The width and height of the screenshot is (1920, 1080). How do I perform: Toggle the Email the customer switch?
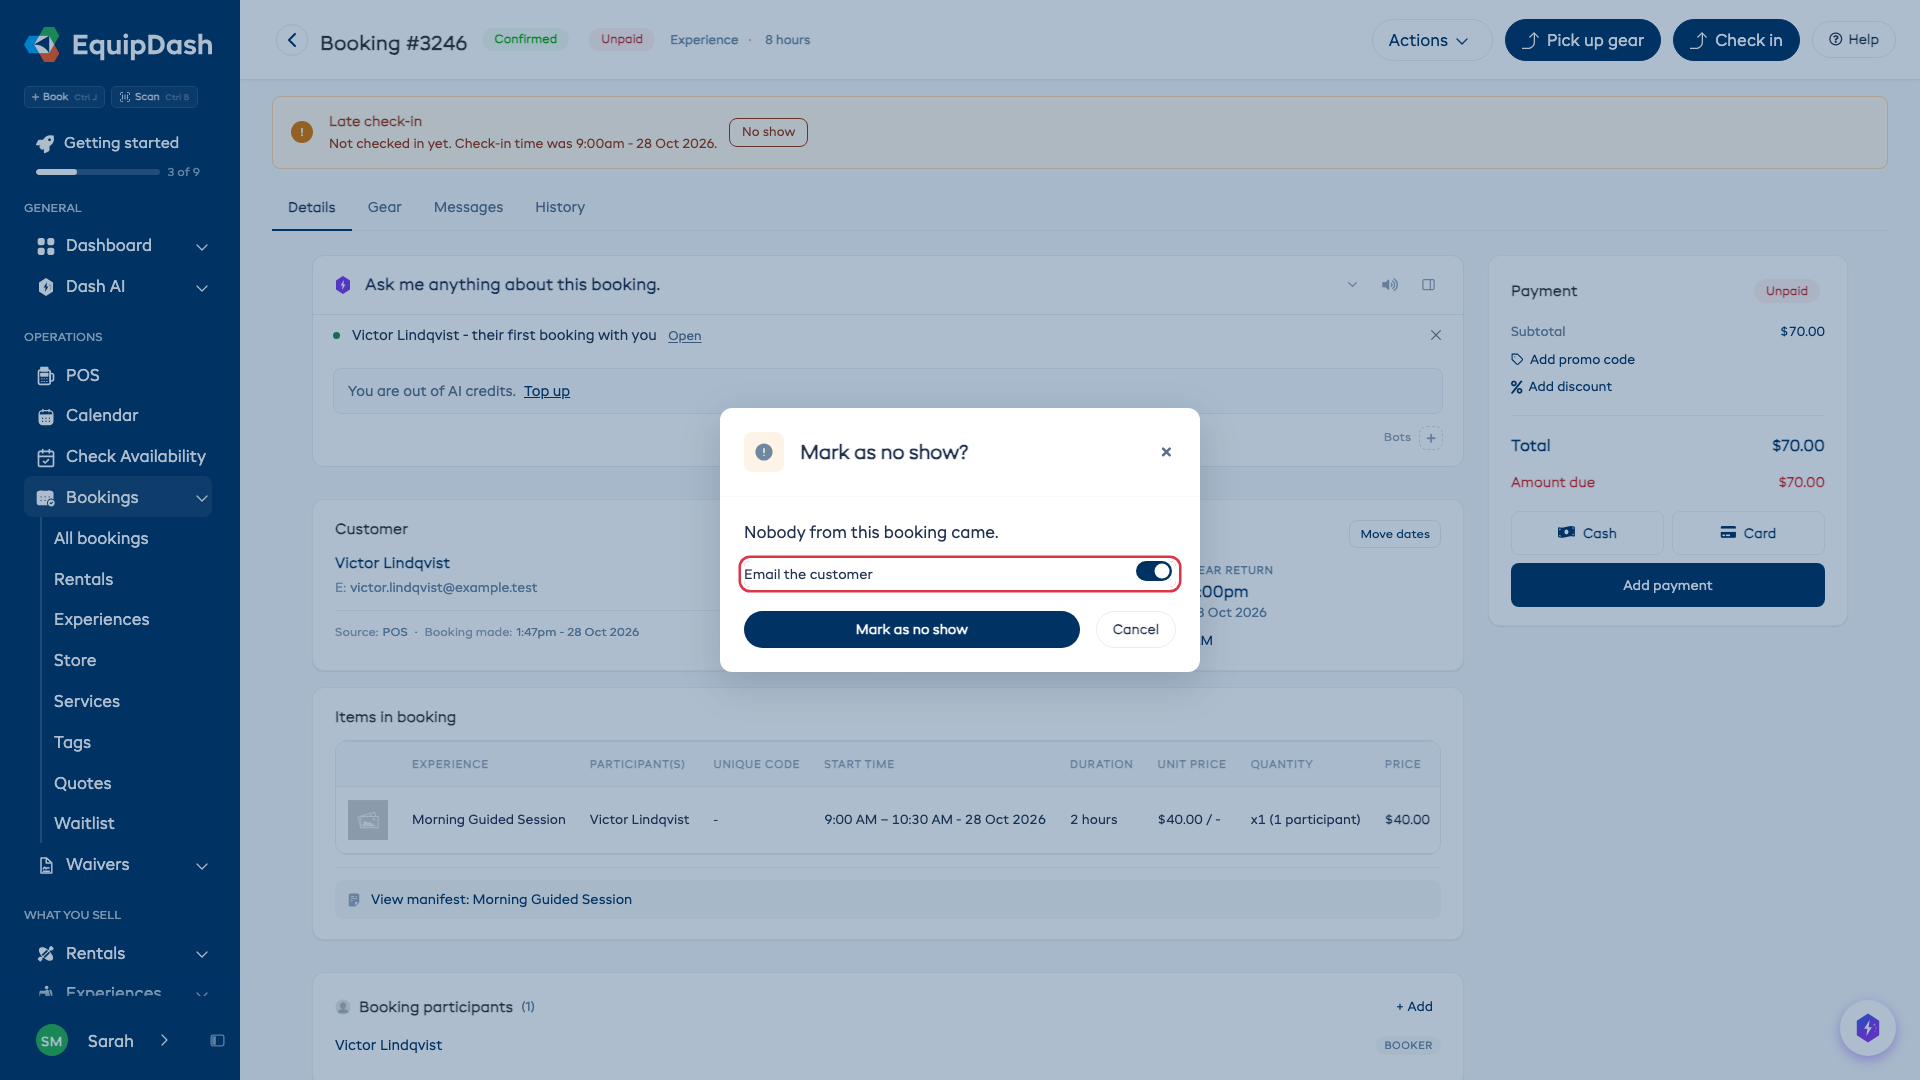1153,571
